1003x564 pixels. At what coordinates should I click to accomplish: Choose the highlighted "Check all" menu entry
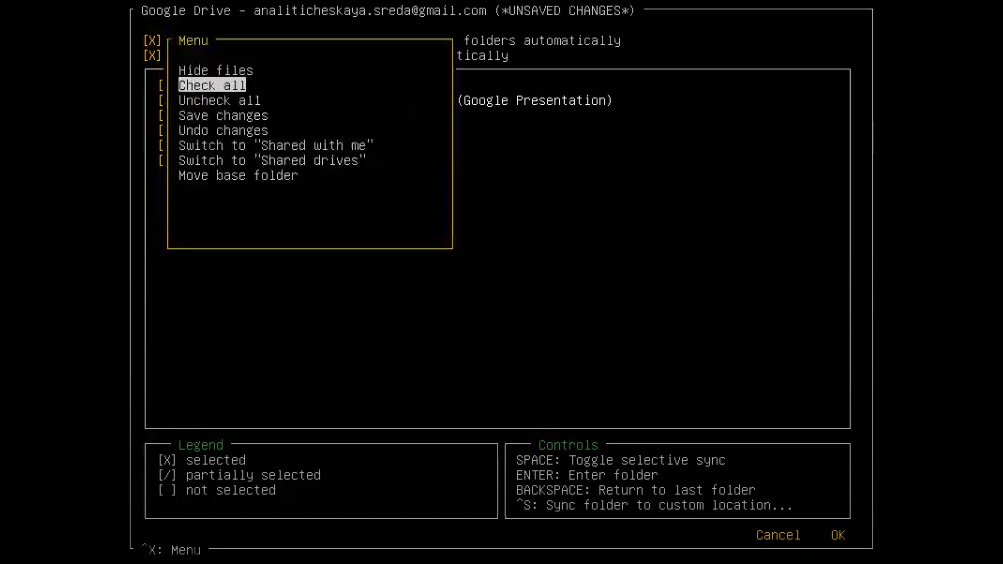tap(212, 85)
